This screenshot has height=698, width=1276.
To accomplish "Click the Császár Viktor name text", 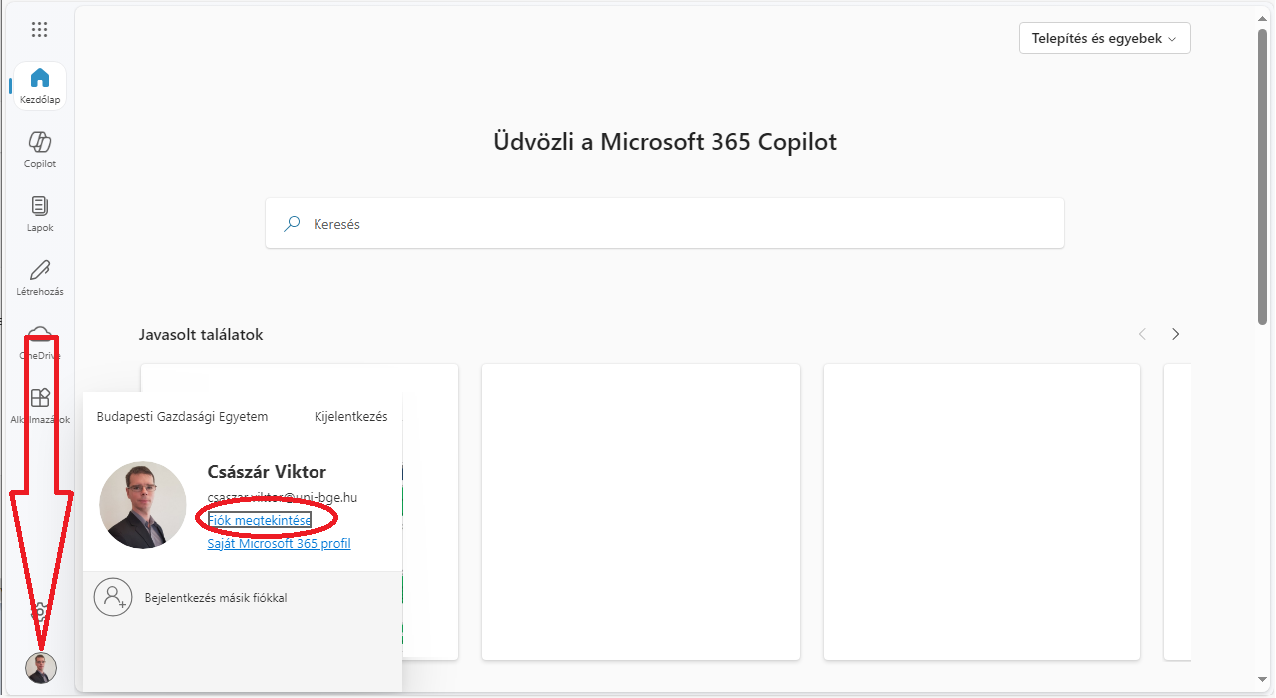I will pyautogui.click(x=267, y=472).
